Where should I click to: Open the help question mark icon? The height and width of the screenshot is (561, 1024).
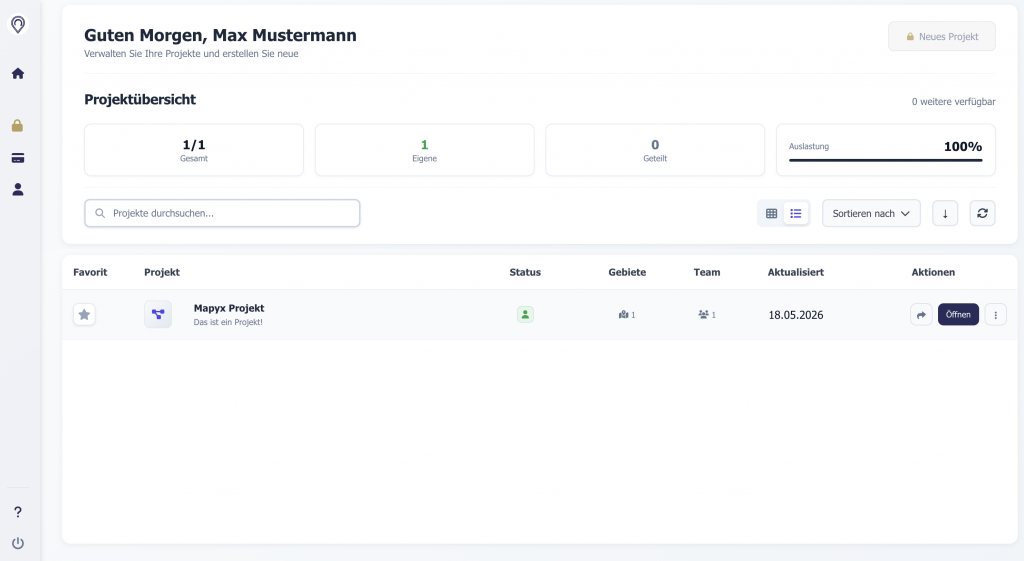tap(18, 512)
